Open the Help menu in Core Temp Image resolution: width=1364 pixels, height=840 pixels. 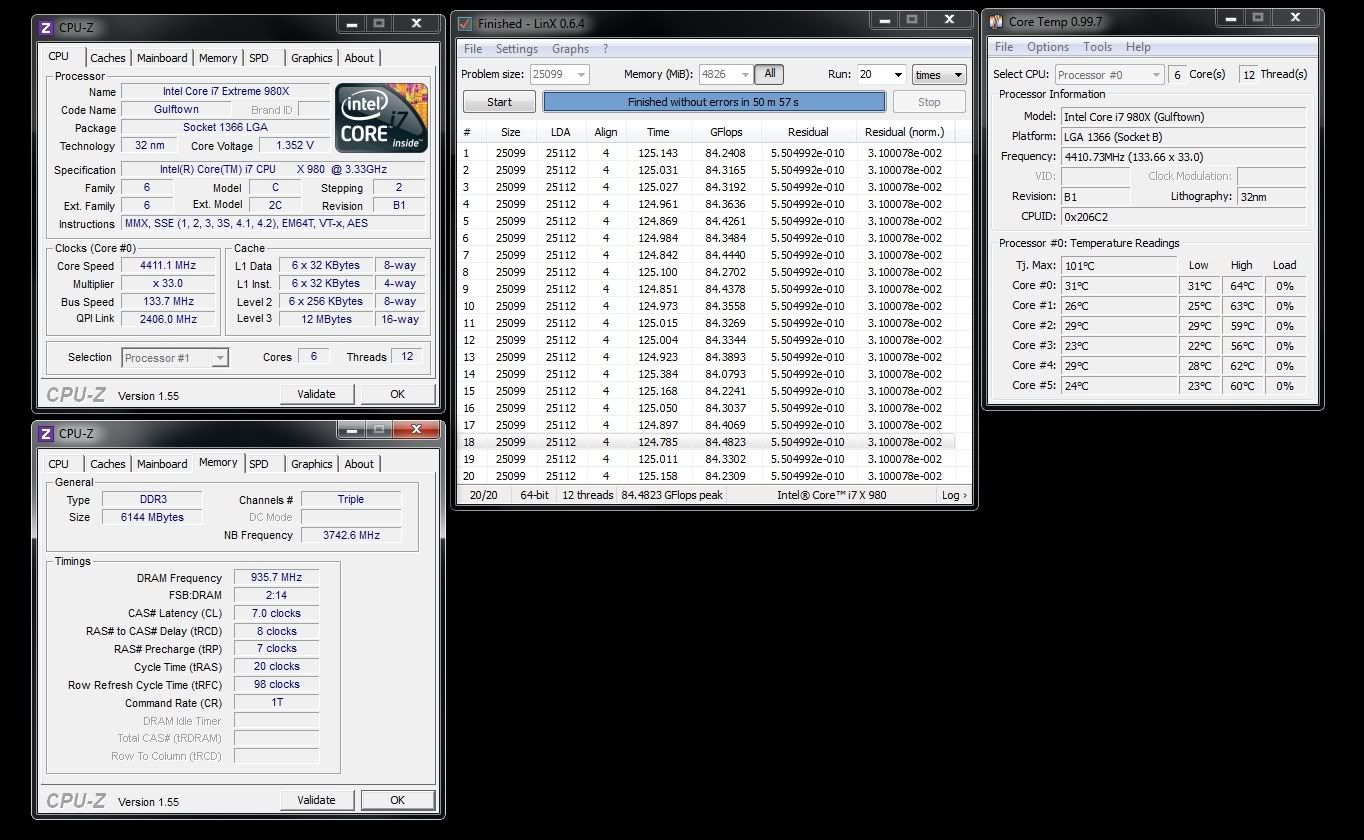(x=1138, y=47)
